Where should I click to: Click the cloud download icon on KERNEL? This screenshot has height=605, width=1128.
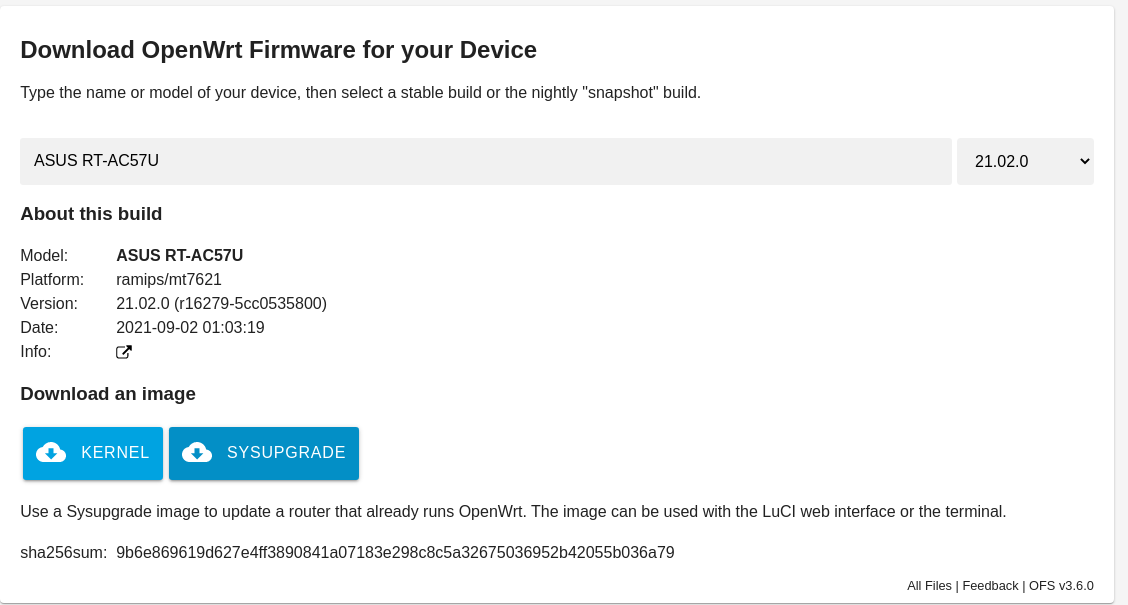pos(51,452)
